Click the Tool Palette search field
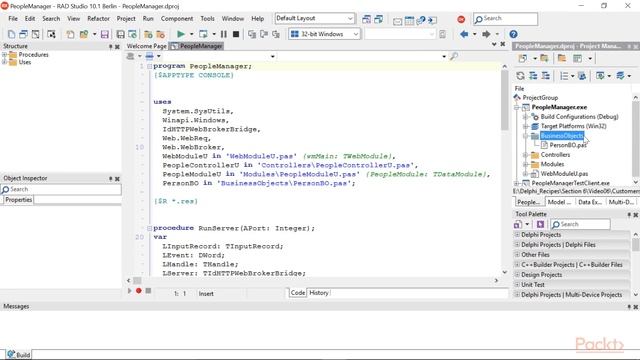This screenshot has width=640, height=360. tap(580, 224)
